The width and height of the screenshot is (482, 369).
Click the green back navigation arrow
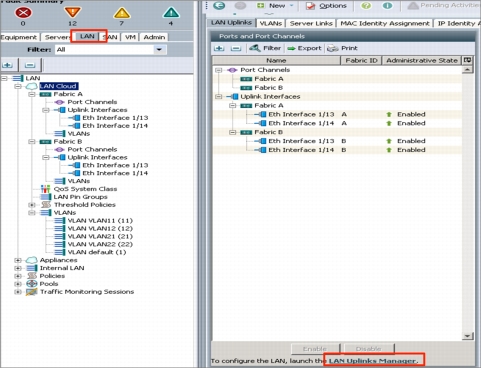pos(219,6)
